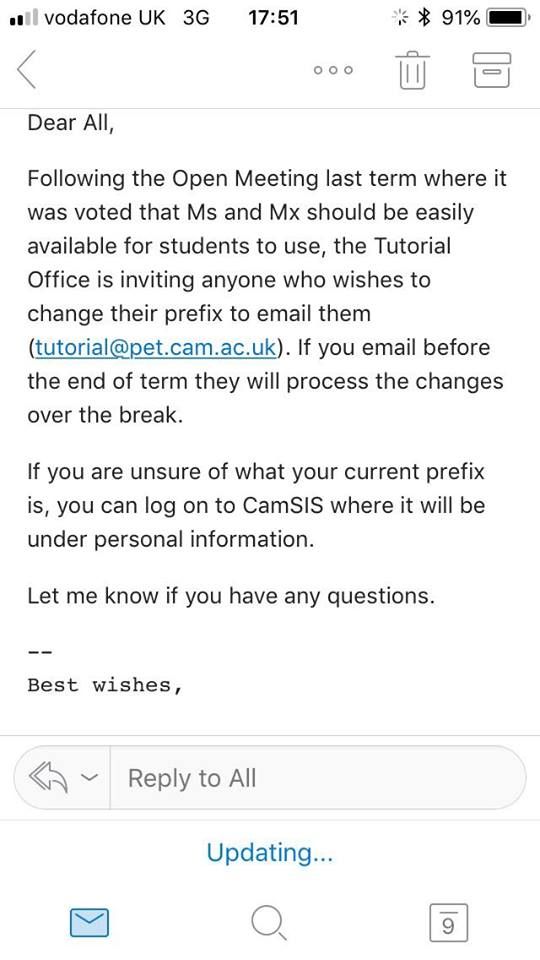The height and width of the screenshot is (960, 540).
Task: Open the Calendar tab showing 9
Action: click(448, 922)
